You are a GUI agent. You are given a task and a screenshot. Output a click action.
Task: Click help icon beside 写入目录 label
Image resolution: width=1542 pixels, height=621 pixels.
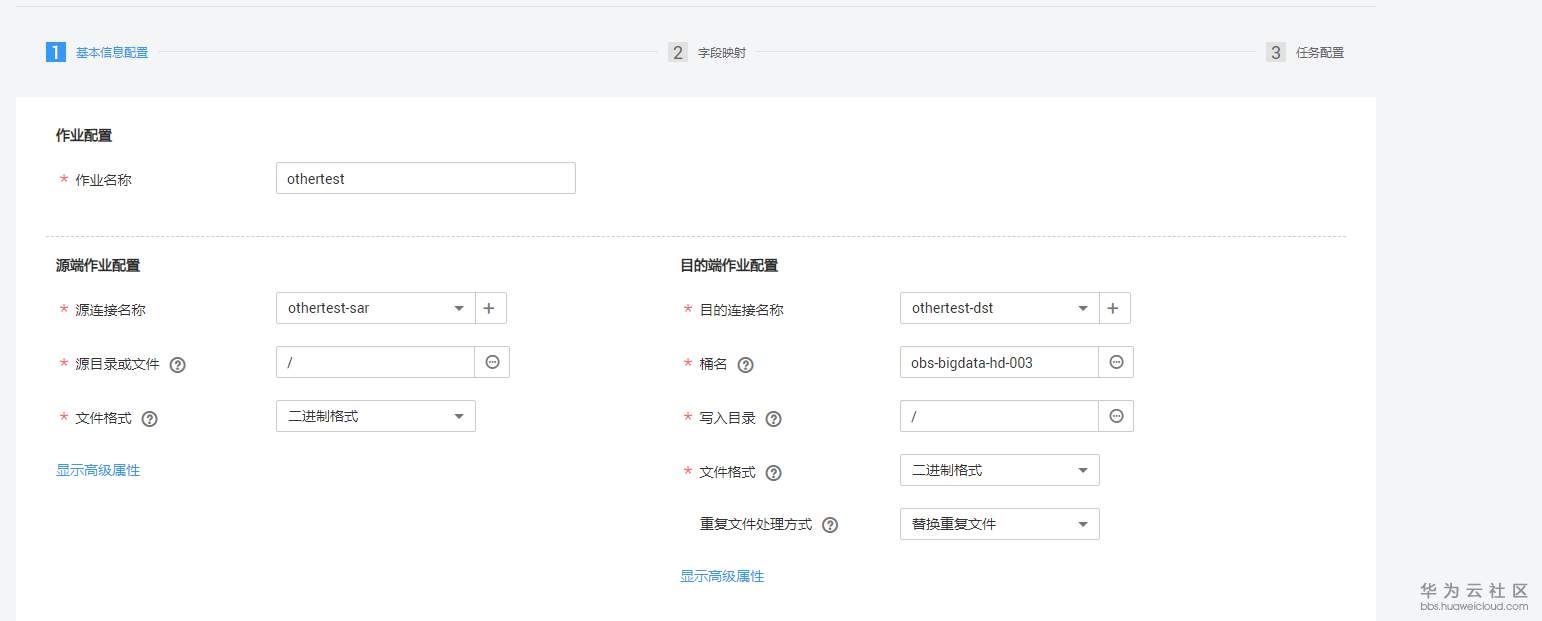point(773,419)
